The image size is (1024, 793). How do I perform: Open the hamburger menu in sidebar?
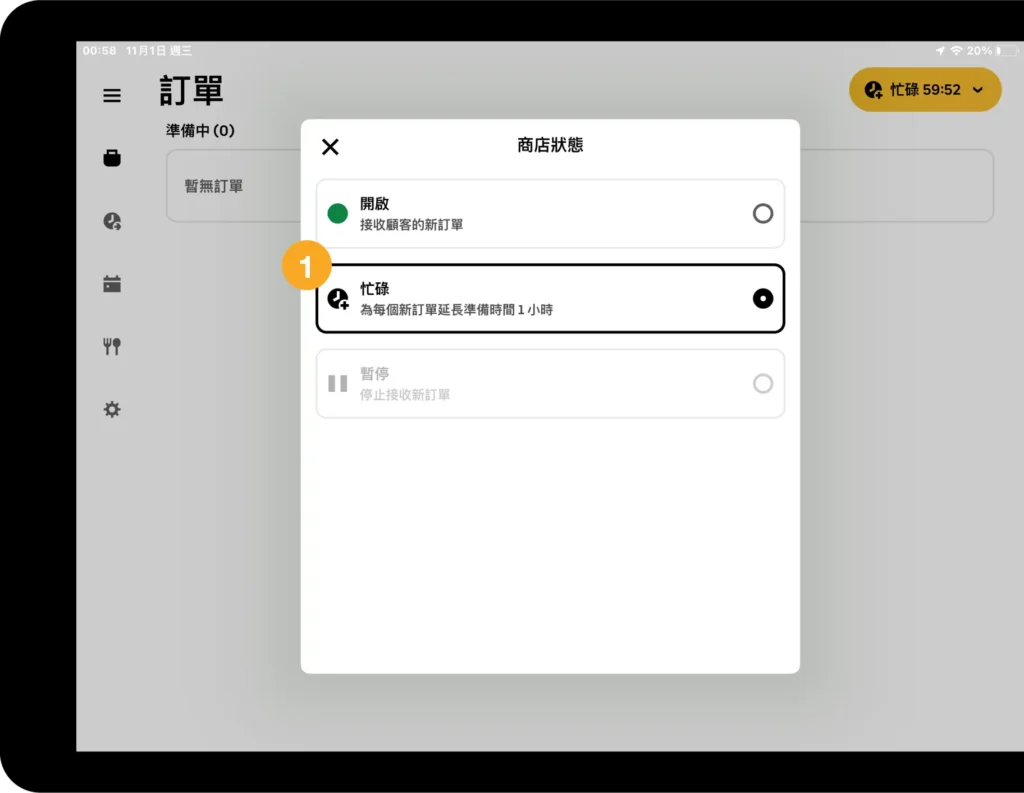click(112, 96)
